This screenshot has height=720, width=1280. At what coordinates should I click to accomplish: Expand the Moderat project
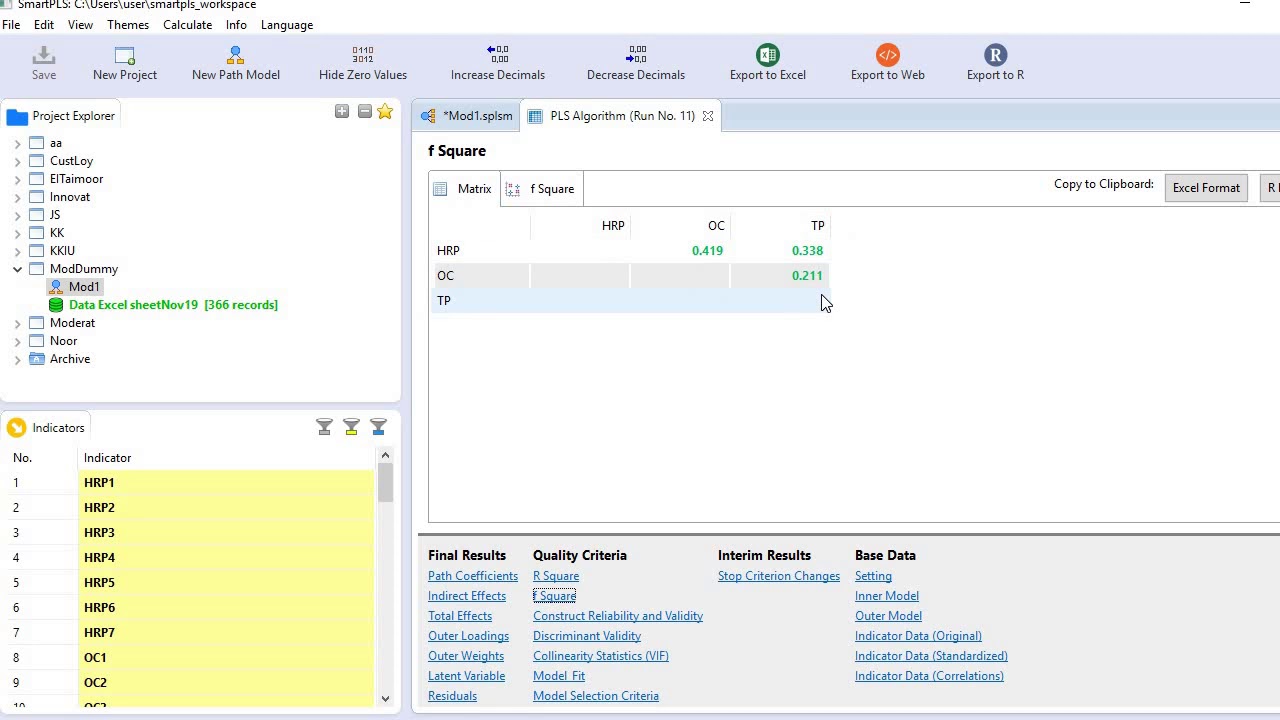pyautogui.click(x=17, y=323)
